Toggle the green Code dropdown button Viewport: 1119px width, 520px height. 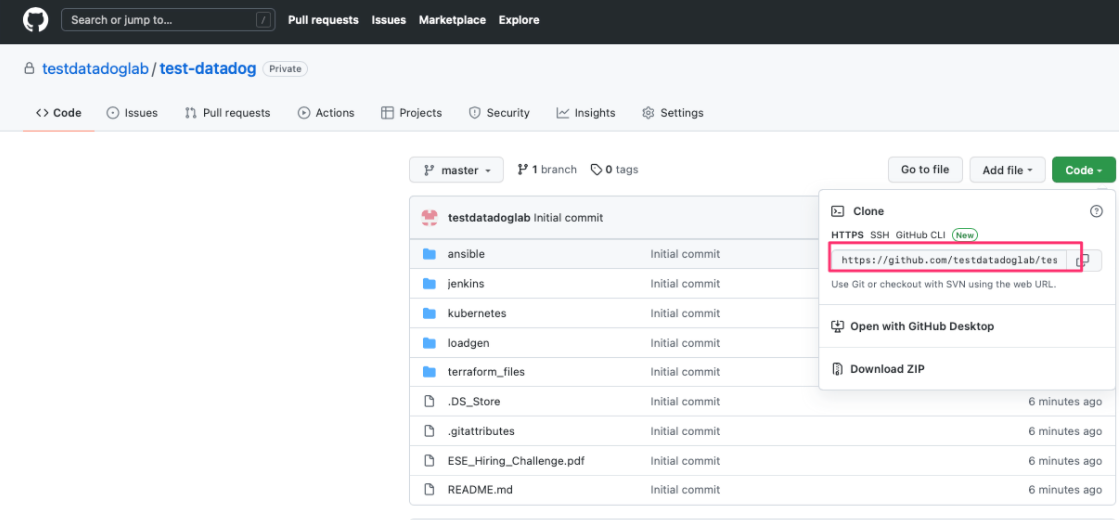pos(1084,170)
